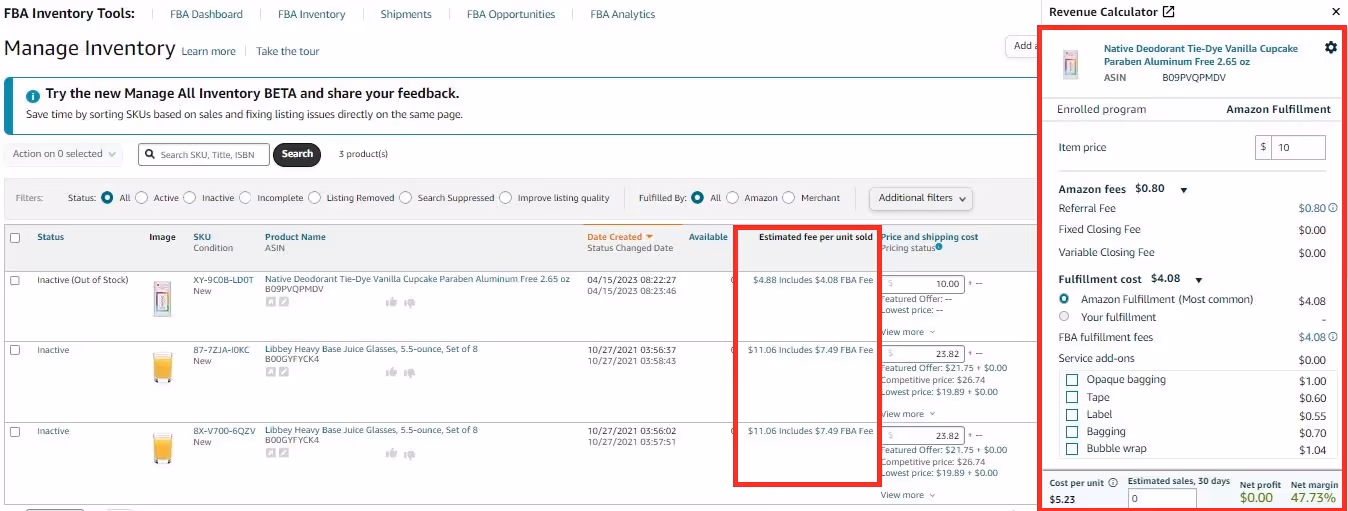The width and height of the screenshot is (1348, 511).
Task: Open juice glass thumbnail for 87-7ZJA-I0KC
Action: 162,369
